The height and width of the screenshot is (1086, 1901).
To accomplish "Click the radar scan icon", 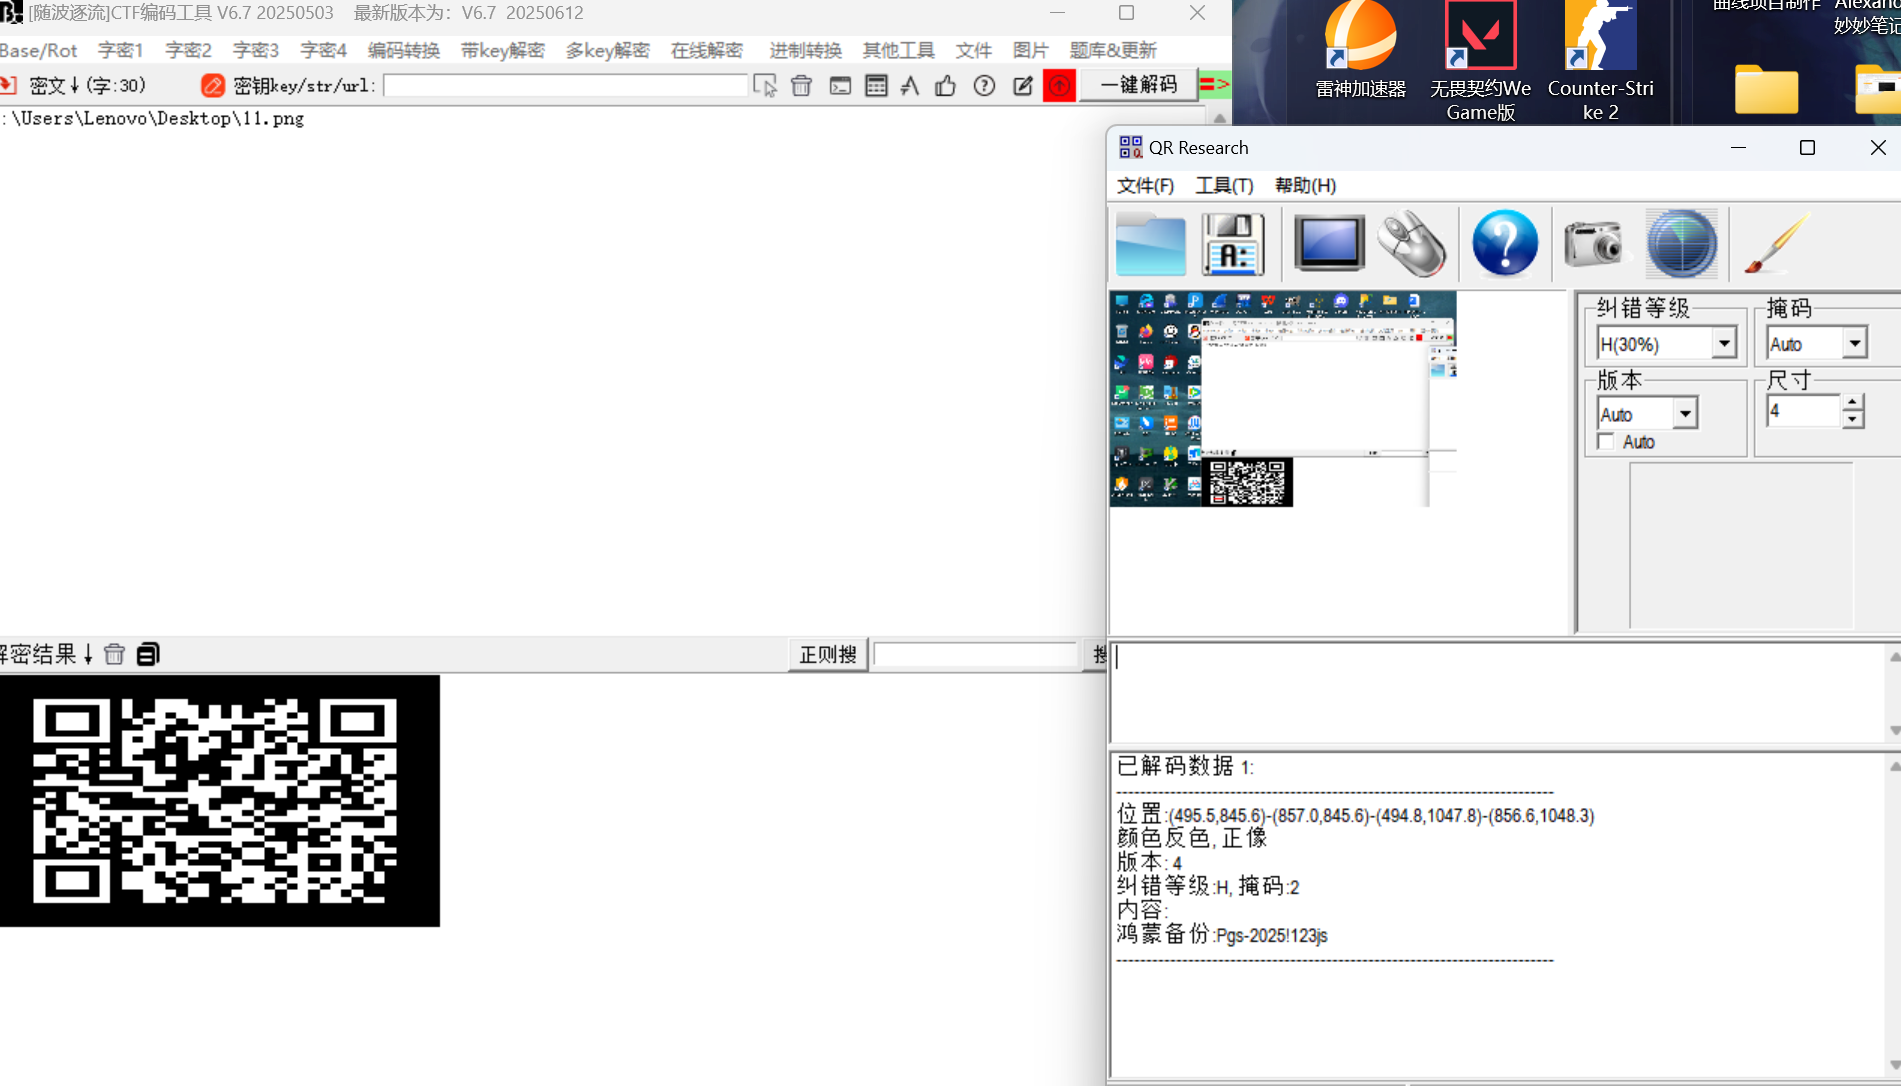I will (x=1681, y=243).
